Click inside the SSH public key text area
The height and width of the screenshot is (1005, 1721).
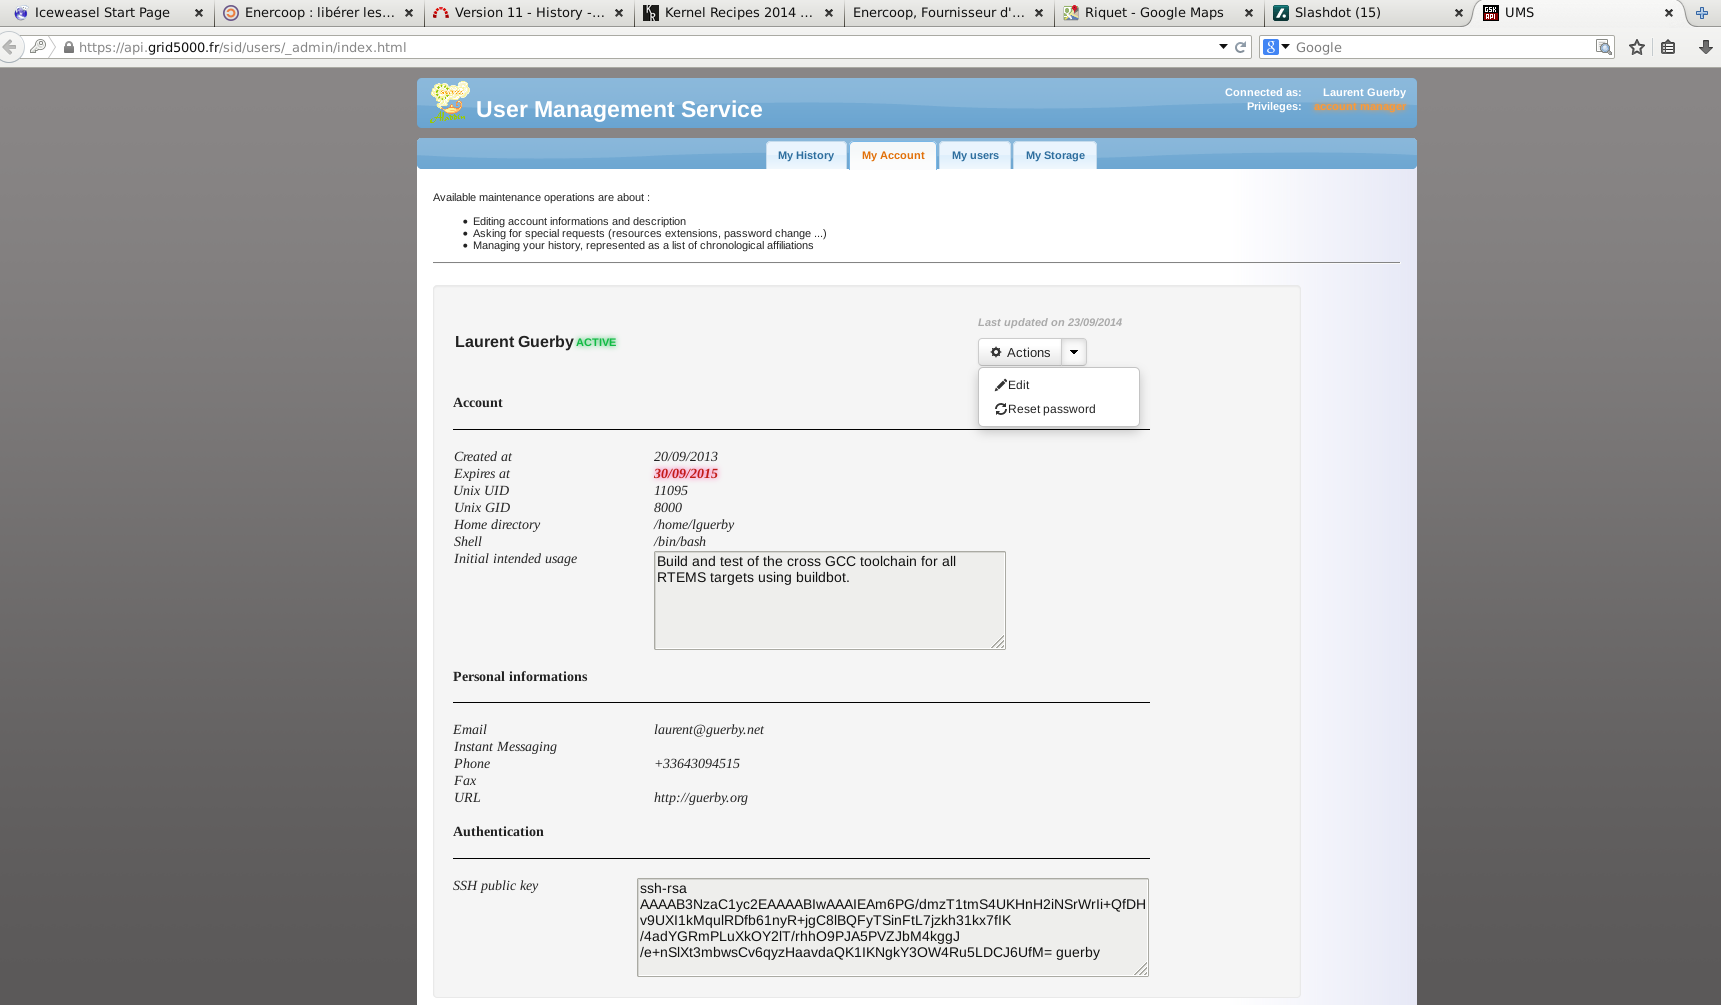coord(892,927)
